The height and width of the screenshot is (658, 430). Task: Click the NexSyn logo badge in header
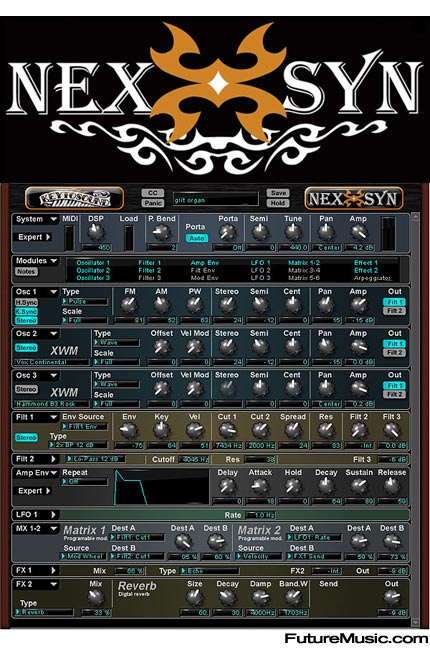(x=353, y=198)
